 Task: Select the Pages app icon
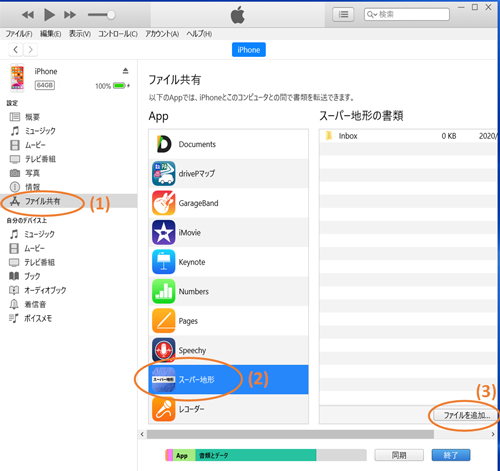point(163,321)
